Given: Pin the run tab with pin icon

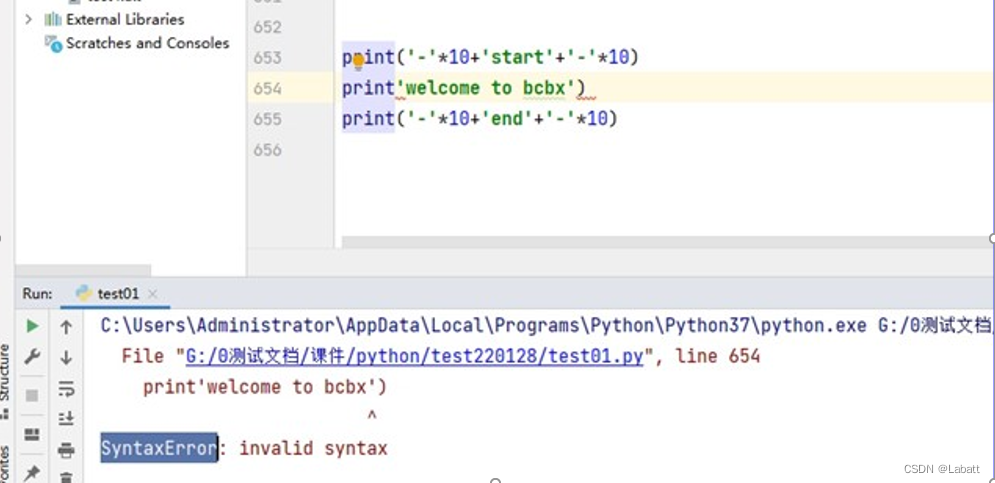Looking at the screenshot, I should click(32, 473).
